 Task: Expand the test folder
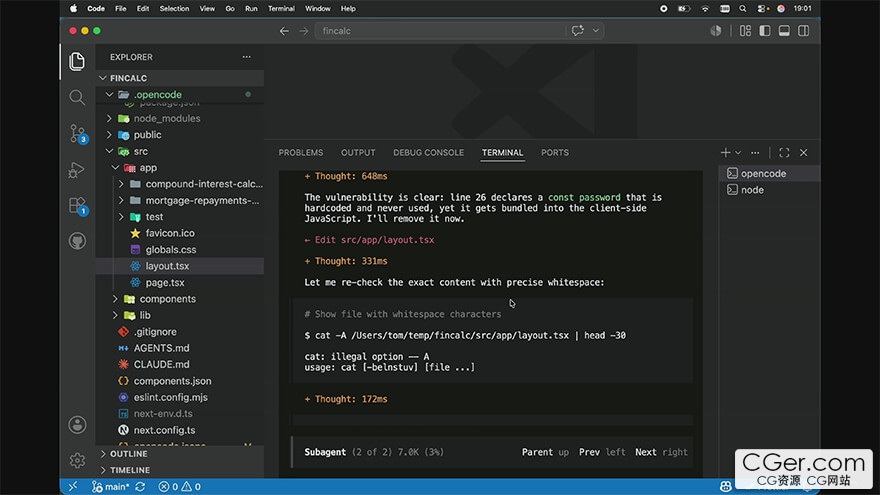click(x=180, y=217)
